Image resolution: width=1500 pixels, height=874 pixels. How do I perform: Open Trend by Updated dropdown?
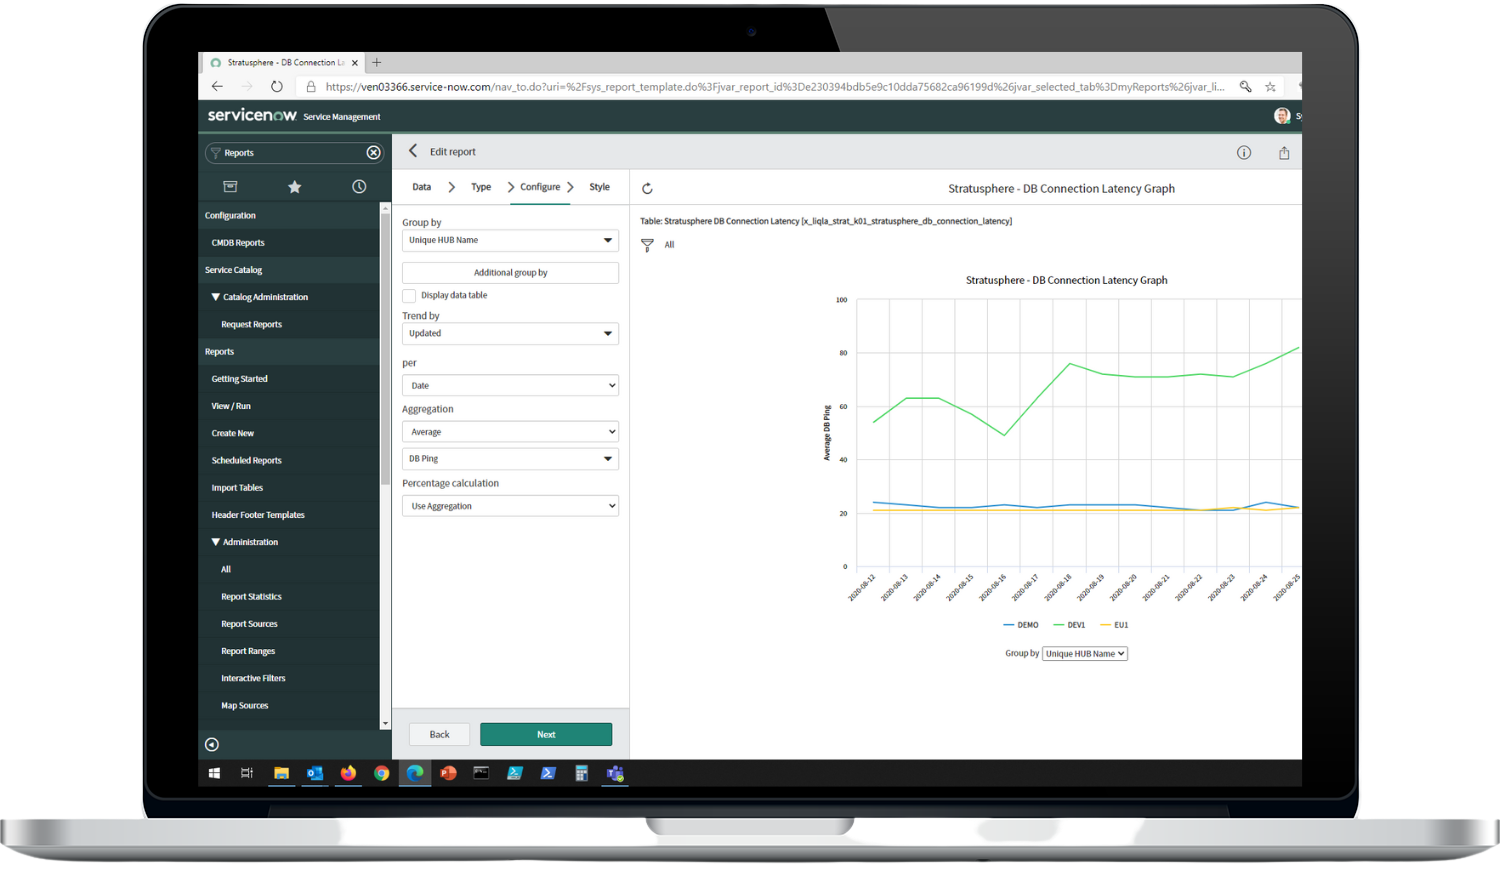[510, 333]
